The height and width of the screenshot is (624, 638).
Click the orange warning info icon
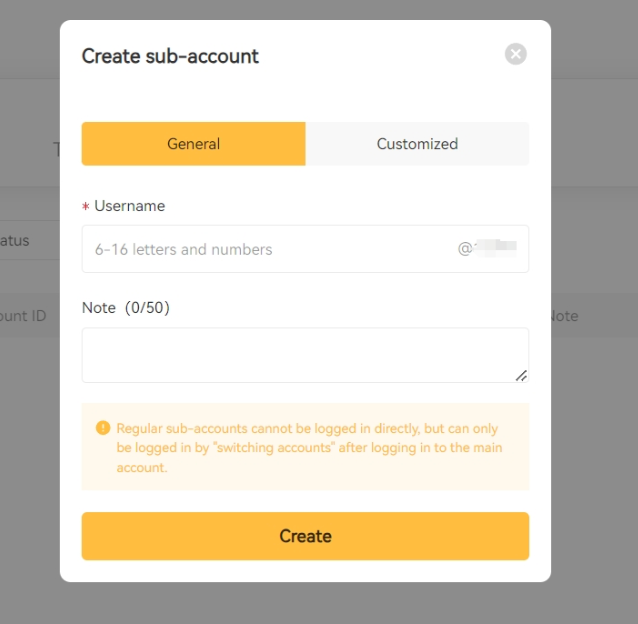103,428
